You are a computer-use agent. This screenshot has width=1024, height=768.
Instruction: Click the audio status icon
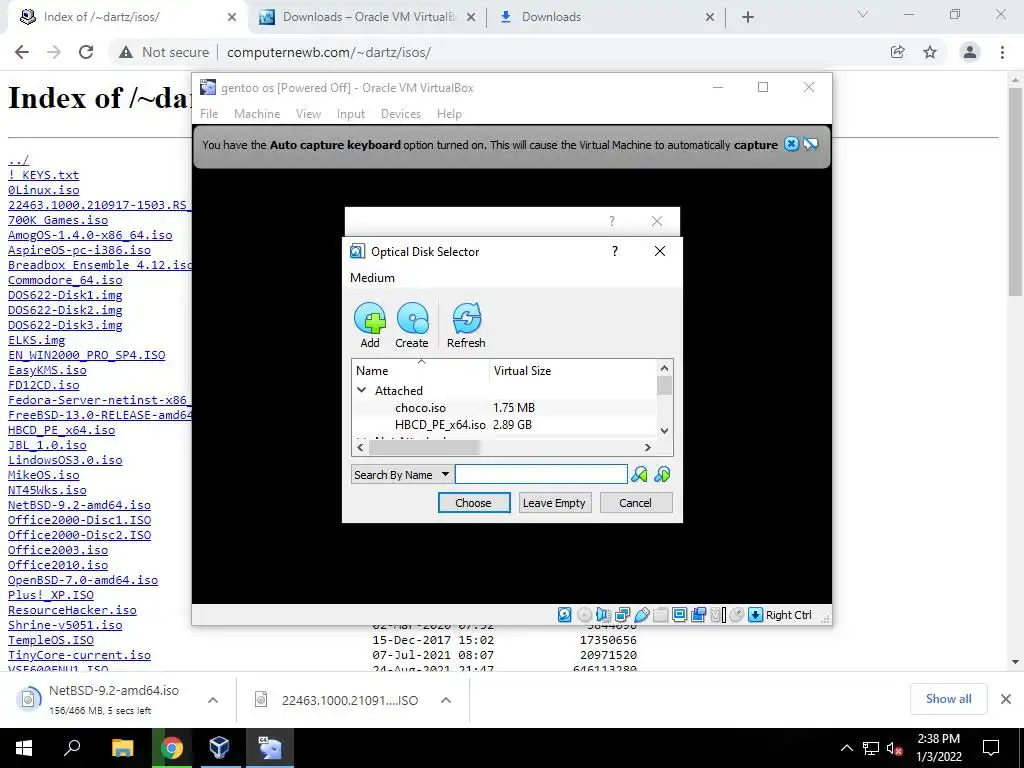603,615
